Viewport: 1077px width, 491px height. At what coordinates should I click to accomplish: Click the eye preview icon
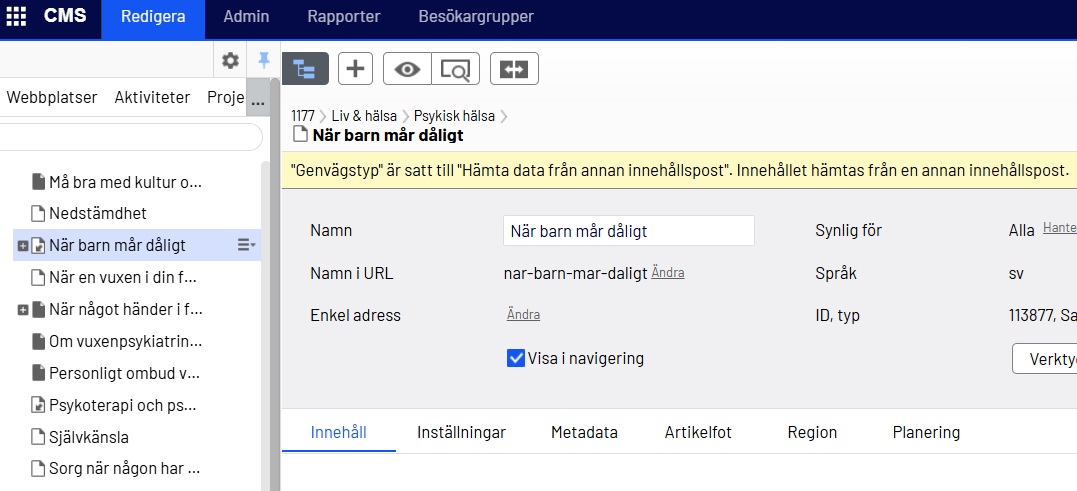(407, 69)
